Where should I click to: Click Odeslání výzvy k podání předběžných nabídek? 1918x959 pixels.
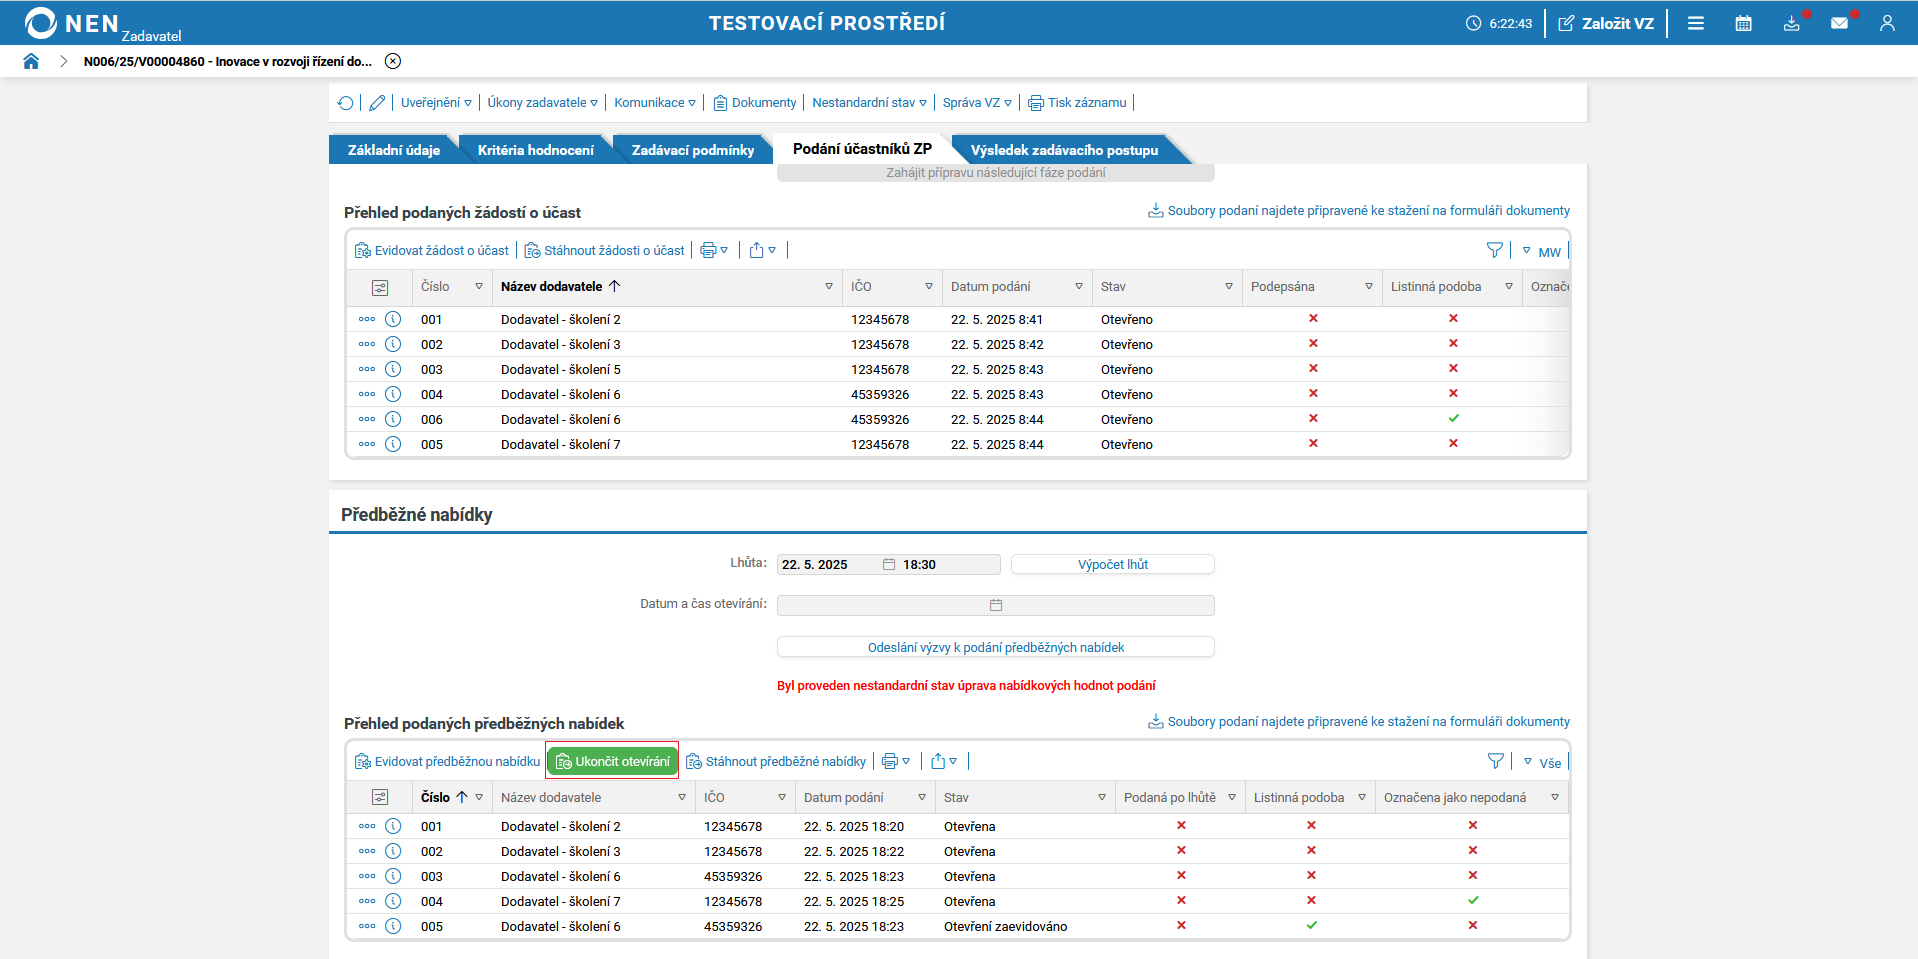tap(996, 647)
